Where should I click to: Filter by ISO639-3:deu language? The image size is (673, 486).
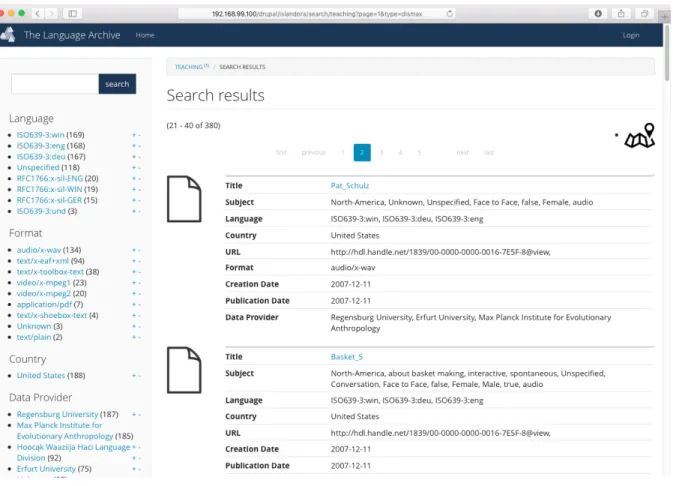pos(41,157)
